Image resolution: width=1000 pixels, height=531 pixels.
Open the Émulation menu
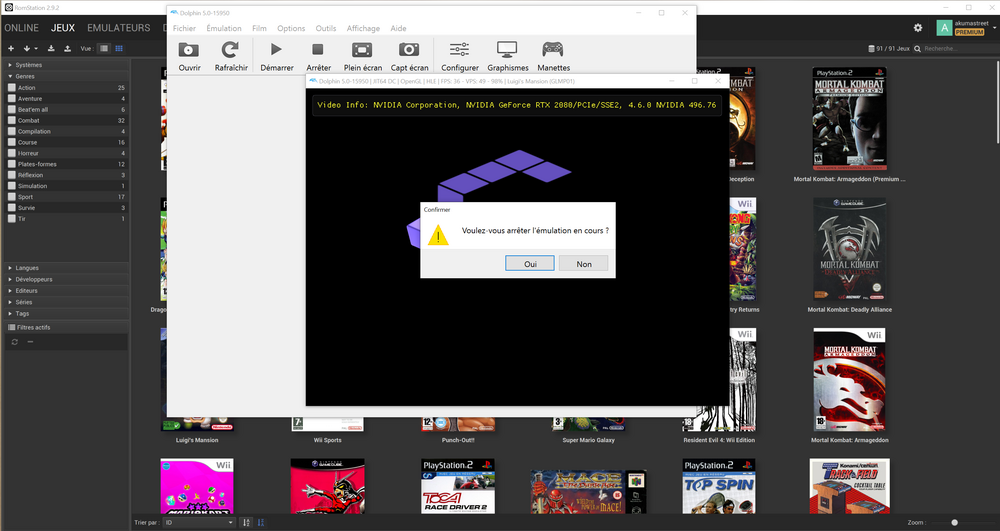tap(224, 29)
